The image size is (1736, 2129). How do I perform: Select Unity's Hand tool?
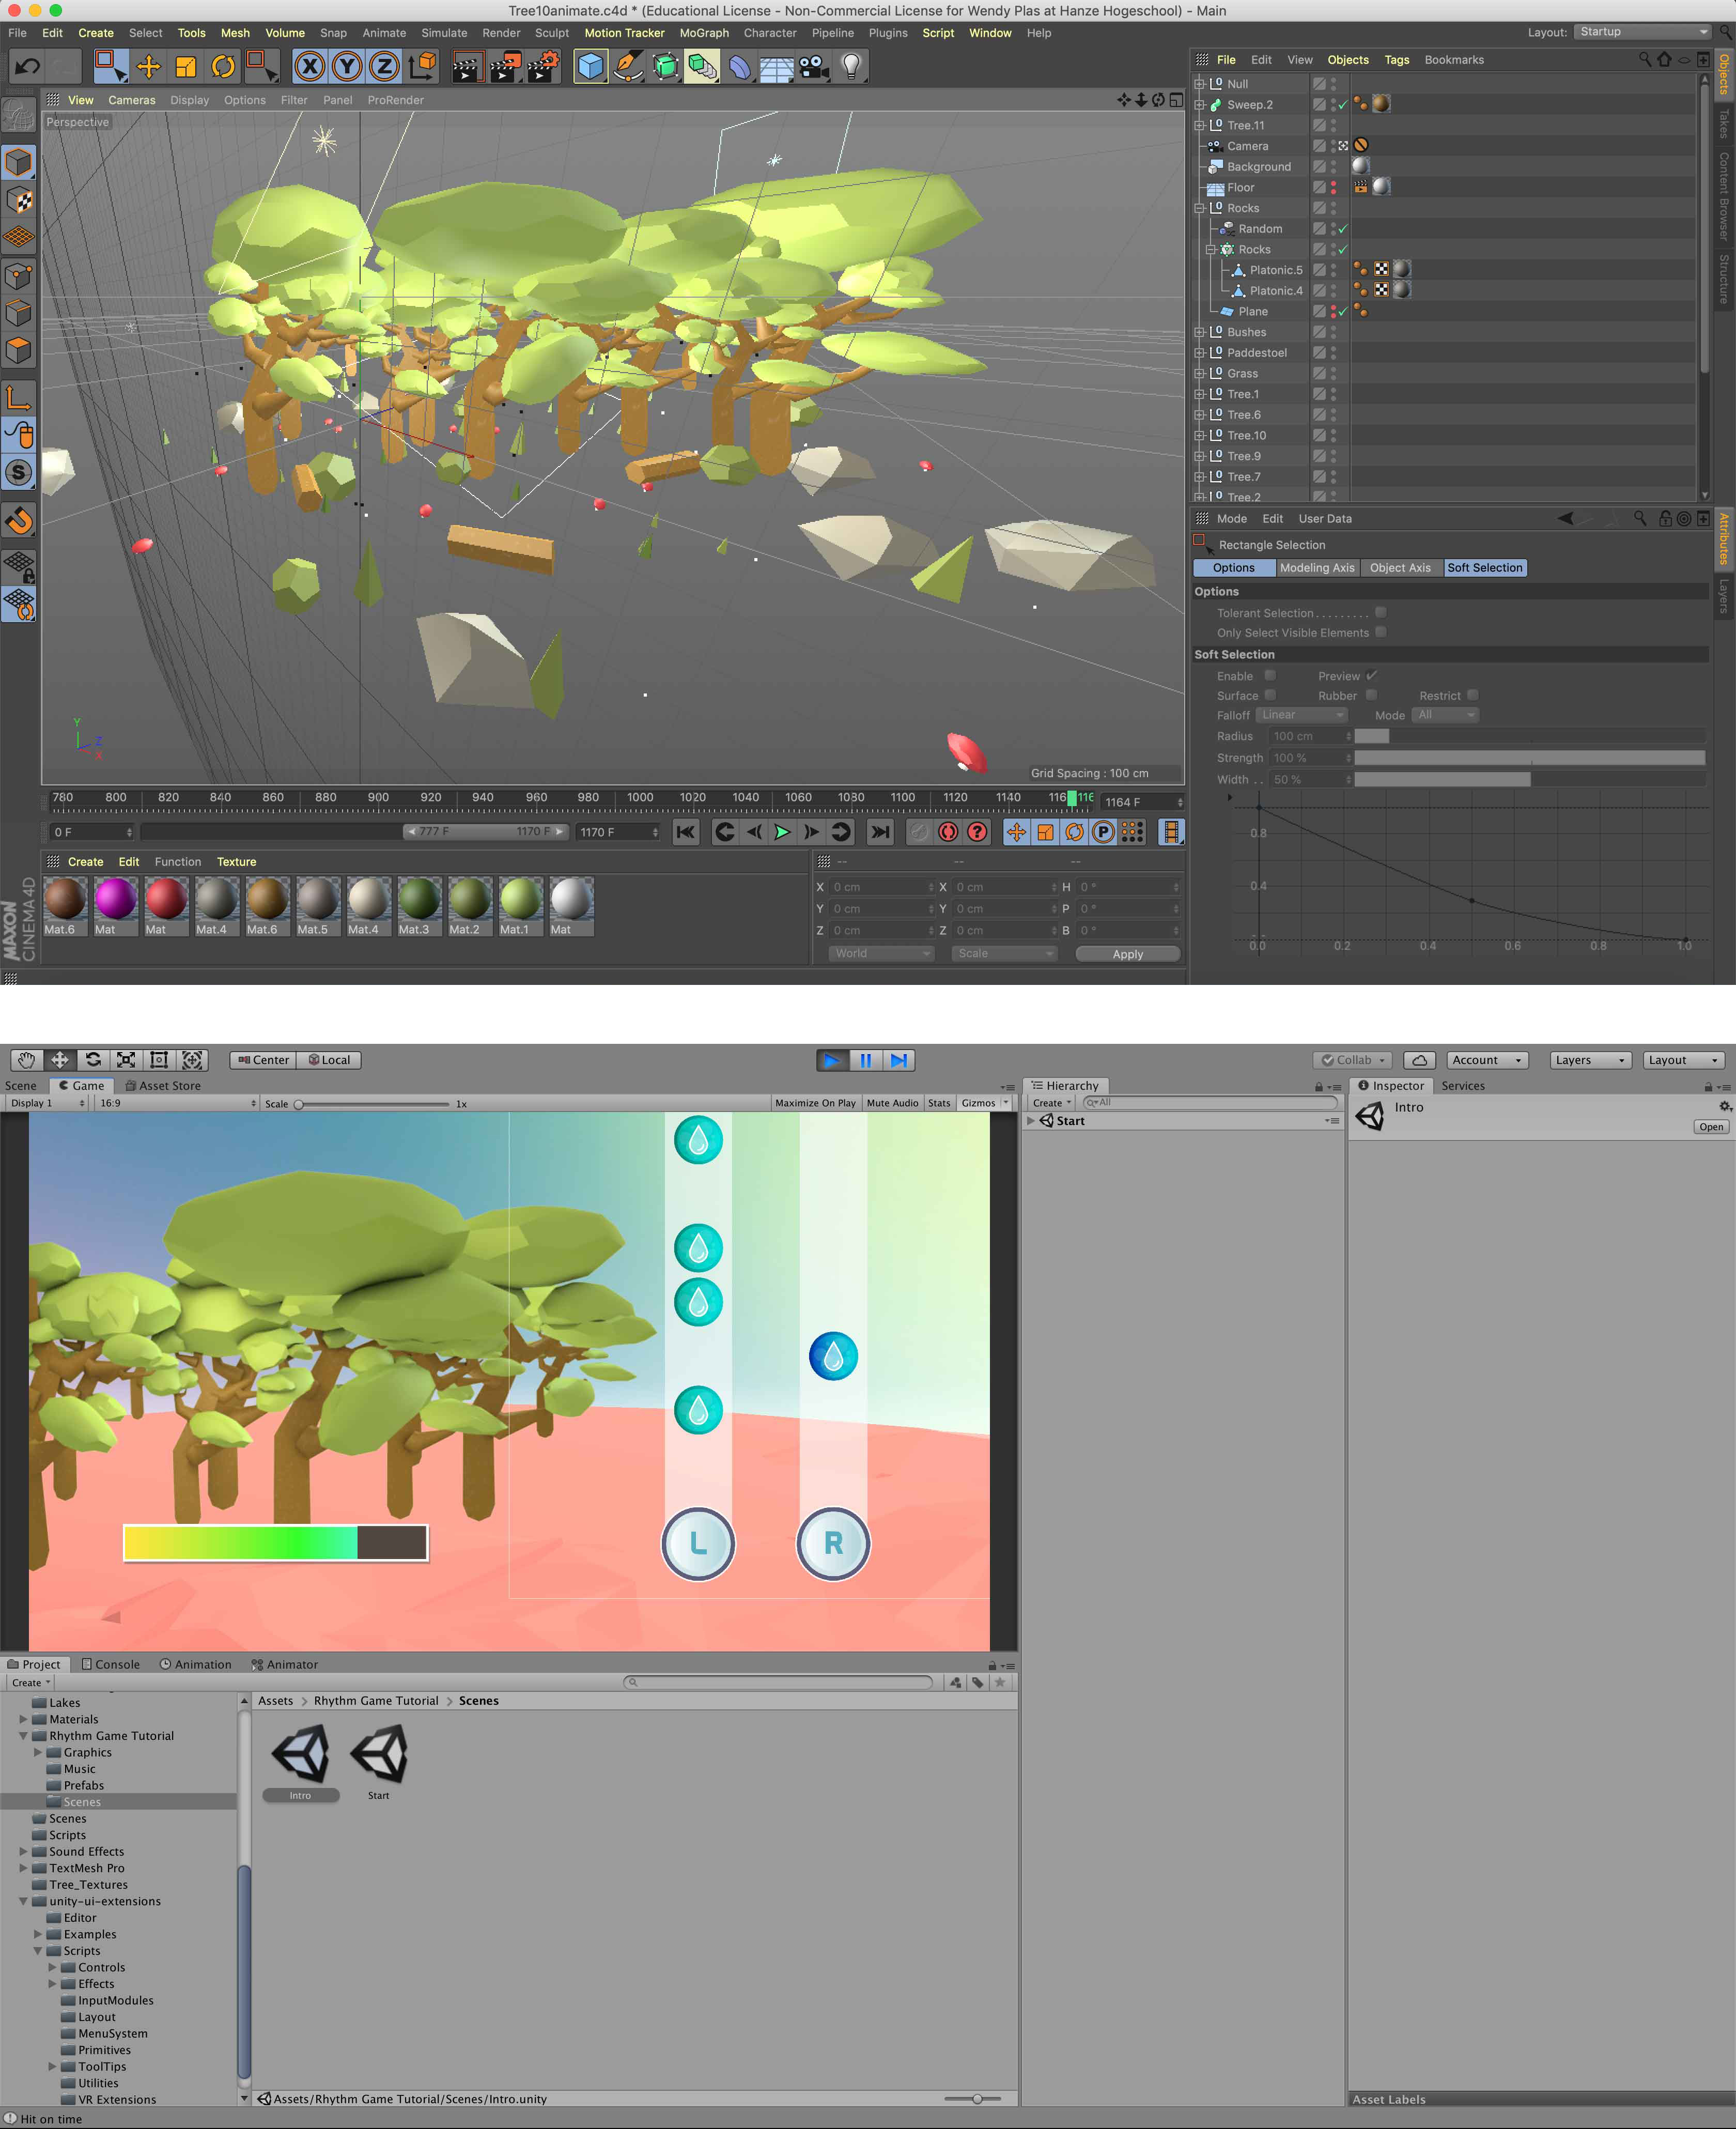pyautogui.click(x=26, y=1060)
